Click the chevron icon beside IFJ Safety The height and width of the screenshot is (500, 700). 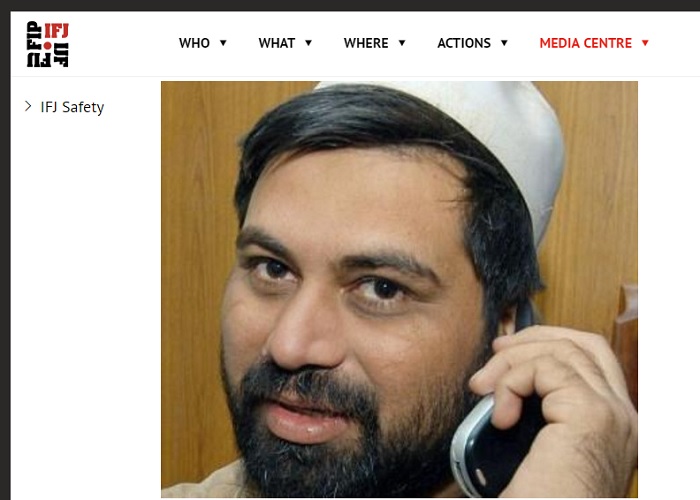(28, 106)
